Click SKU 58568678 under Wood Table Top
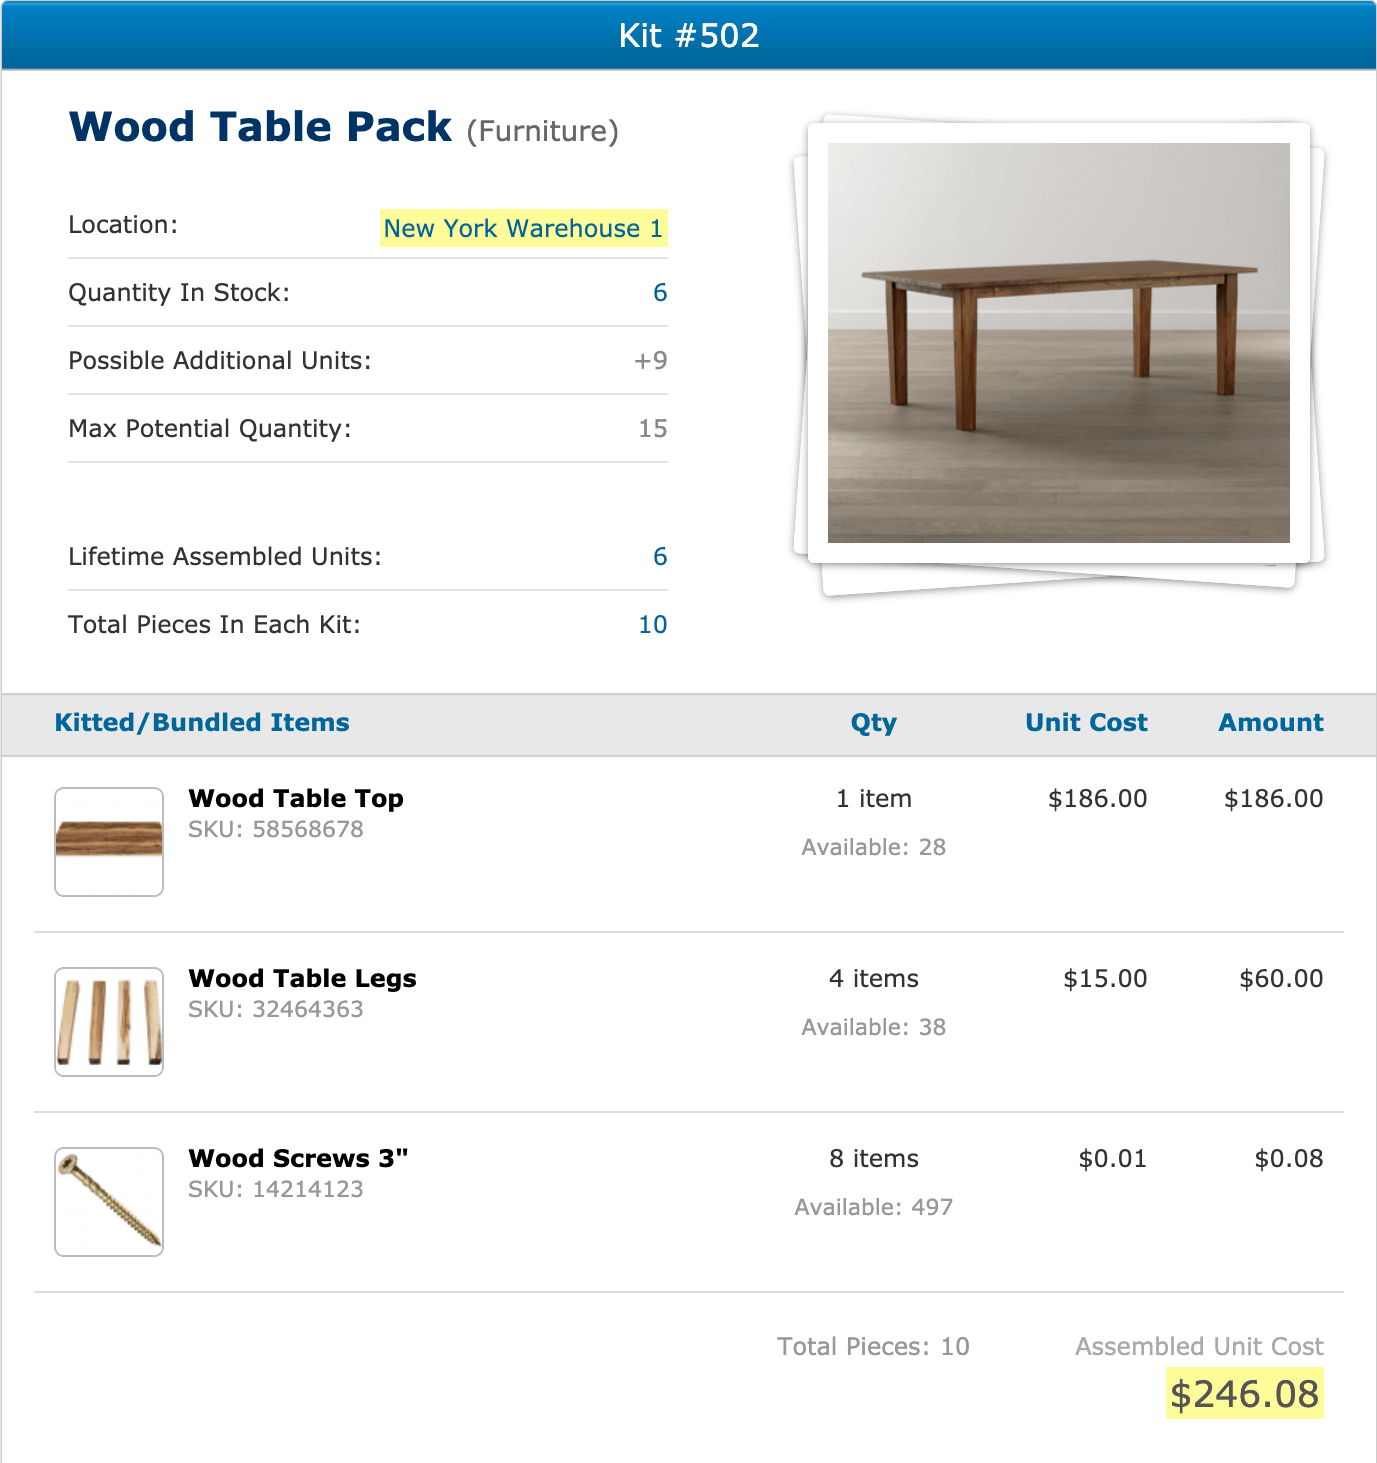The height and width of the screenshot is (1463, 1377). pyautogui.click(x=276, y=830)
